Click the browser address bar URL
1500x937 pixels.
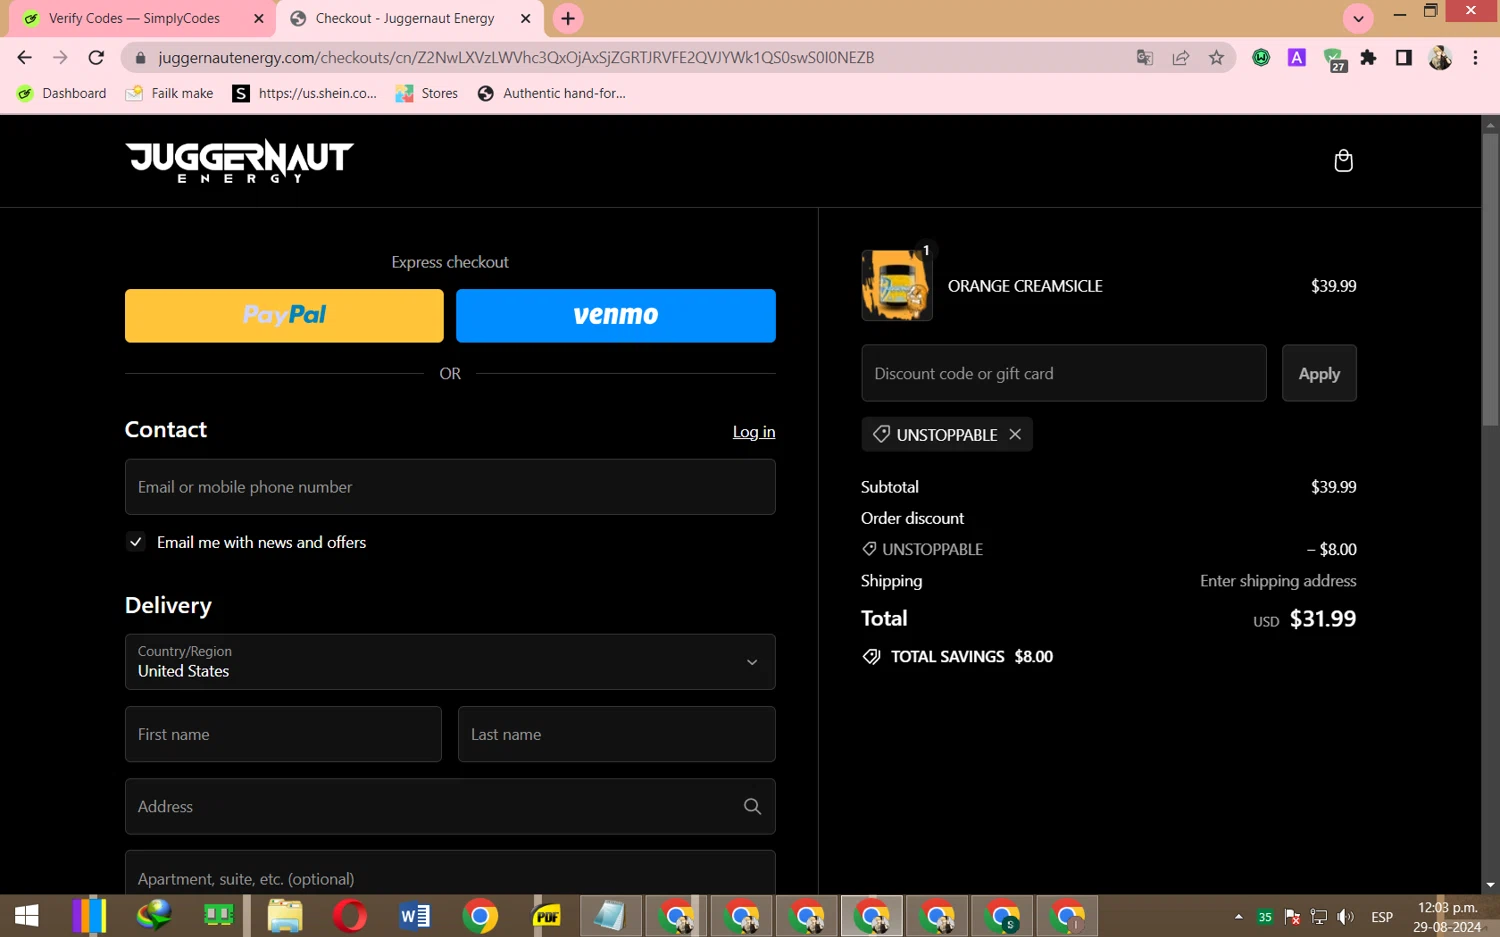(516, 57)
